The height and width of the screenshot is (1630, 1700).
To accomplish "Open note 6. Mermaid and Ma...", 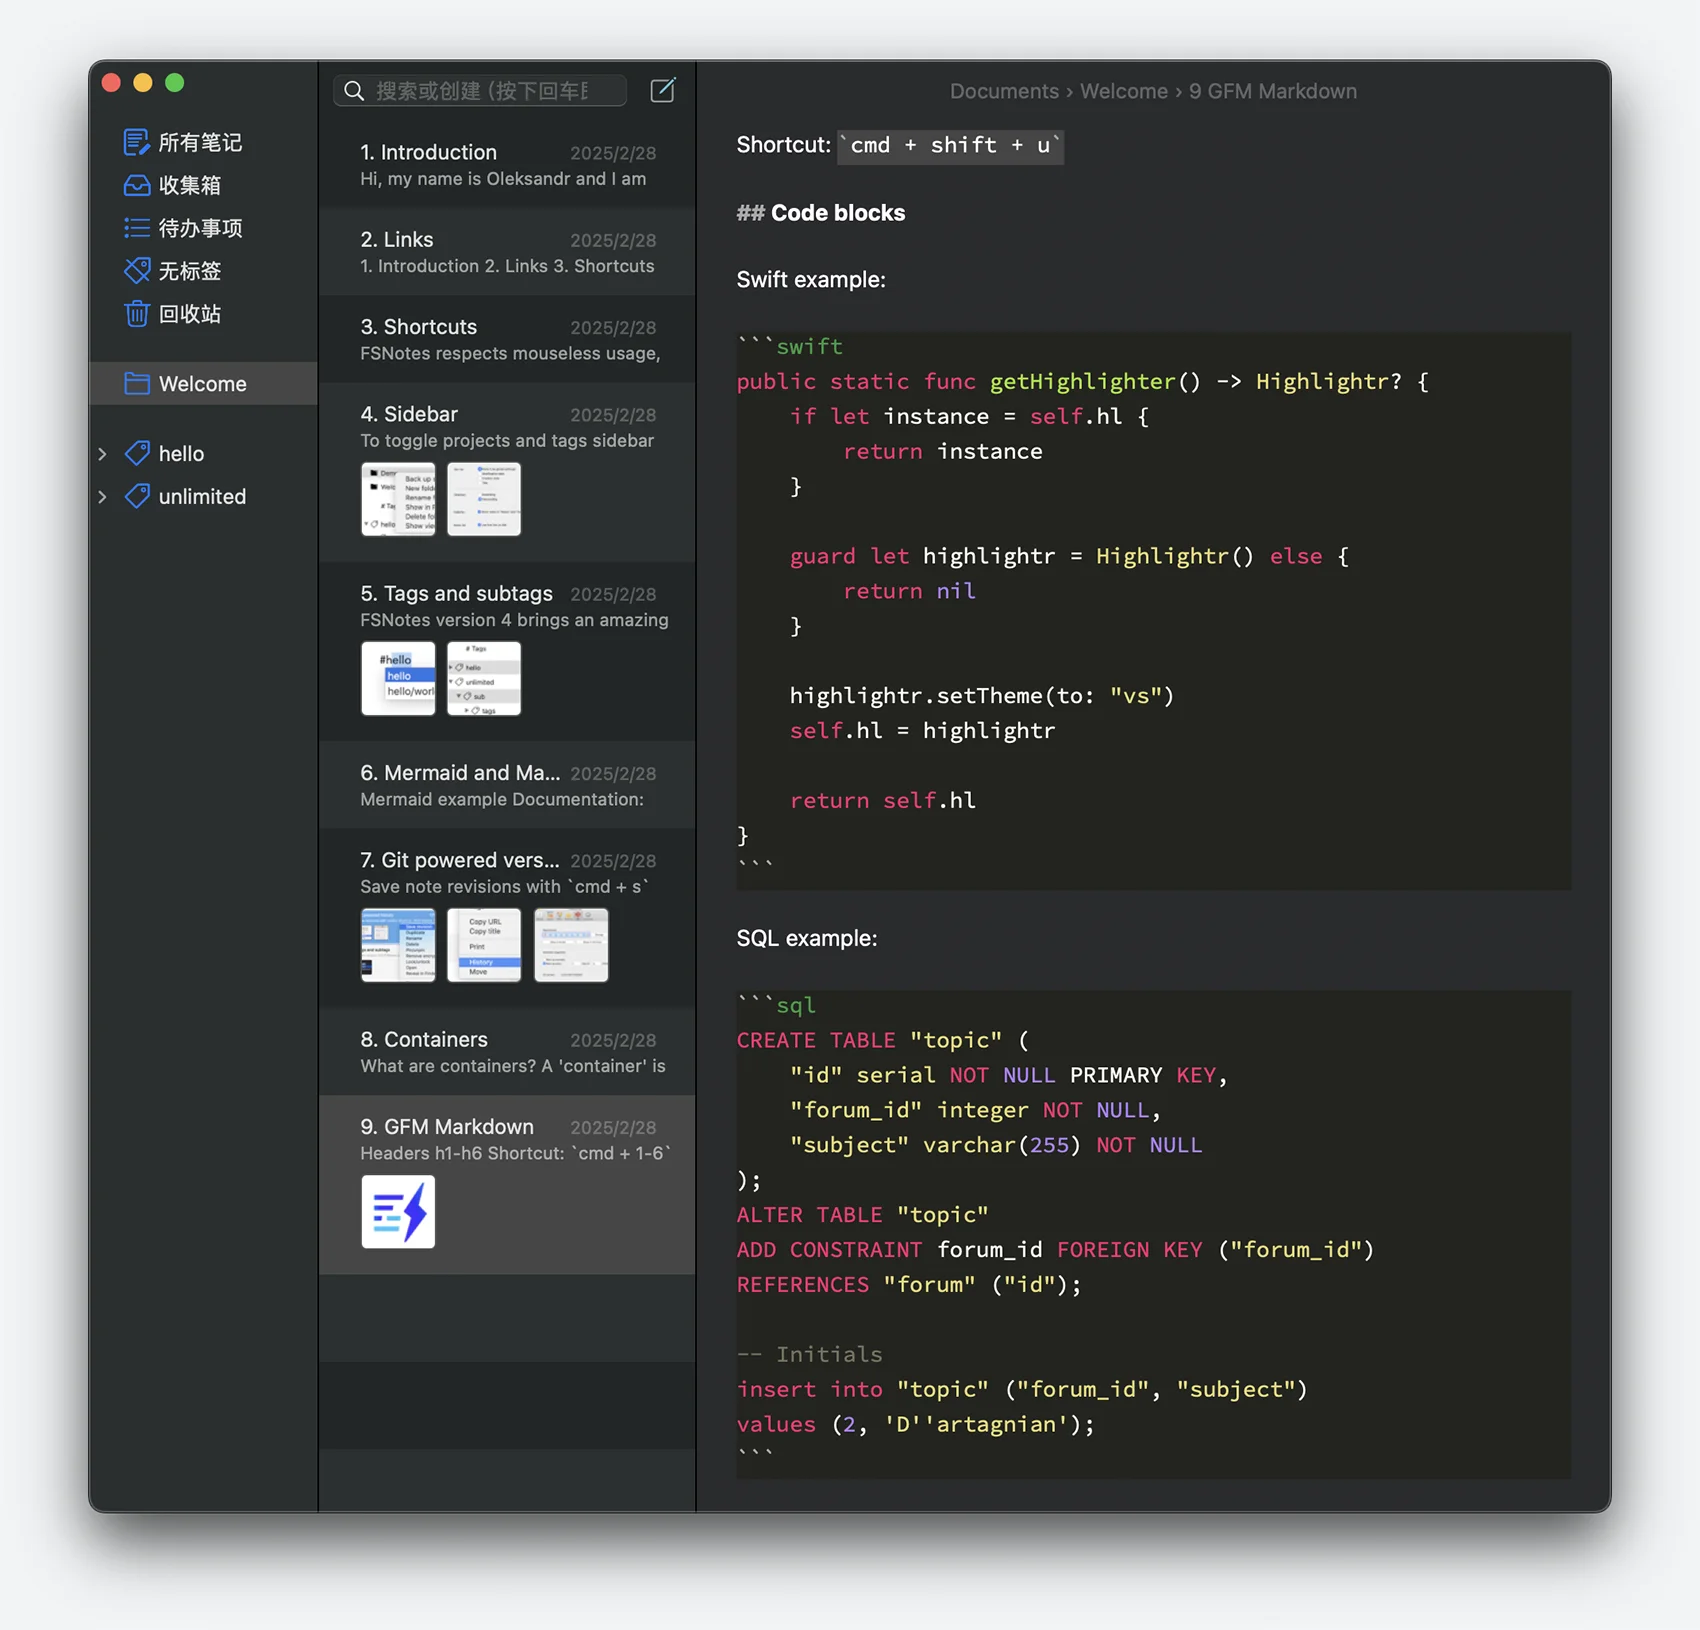I will pos(507,785).
